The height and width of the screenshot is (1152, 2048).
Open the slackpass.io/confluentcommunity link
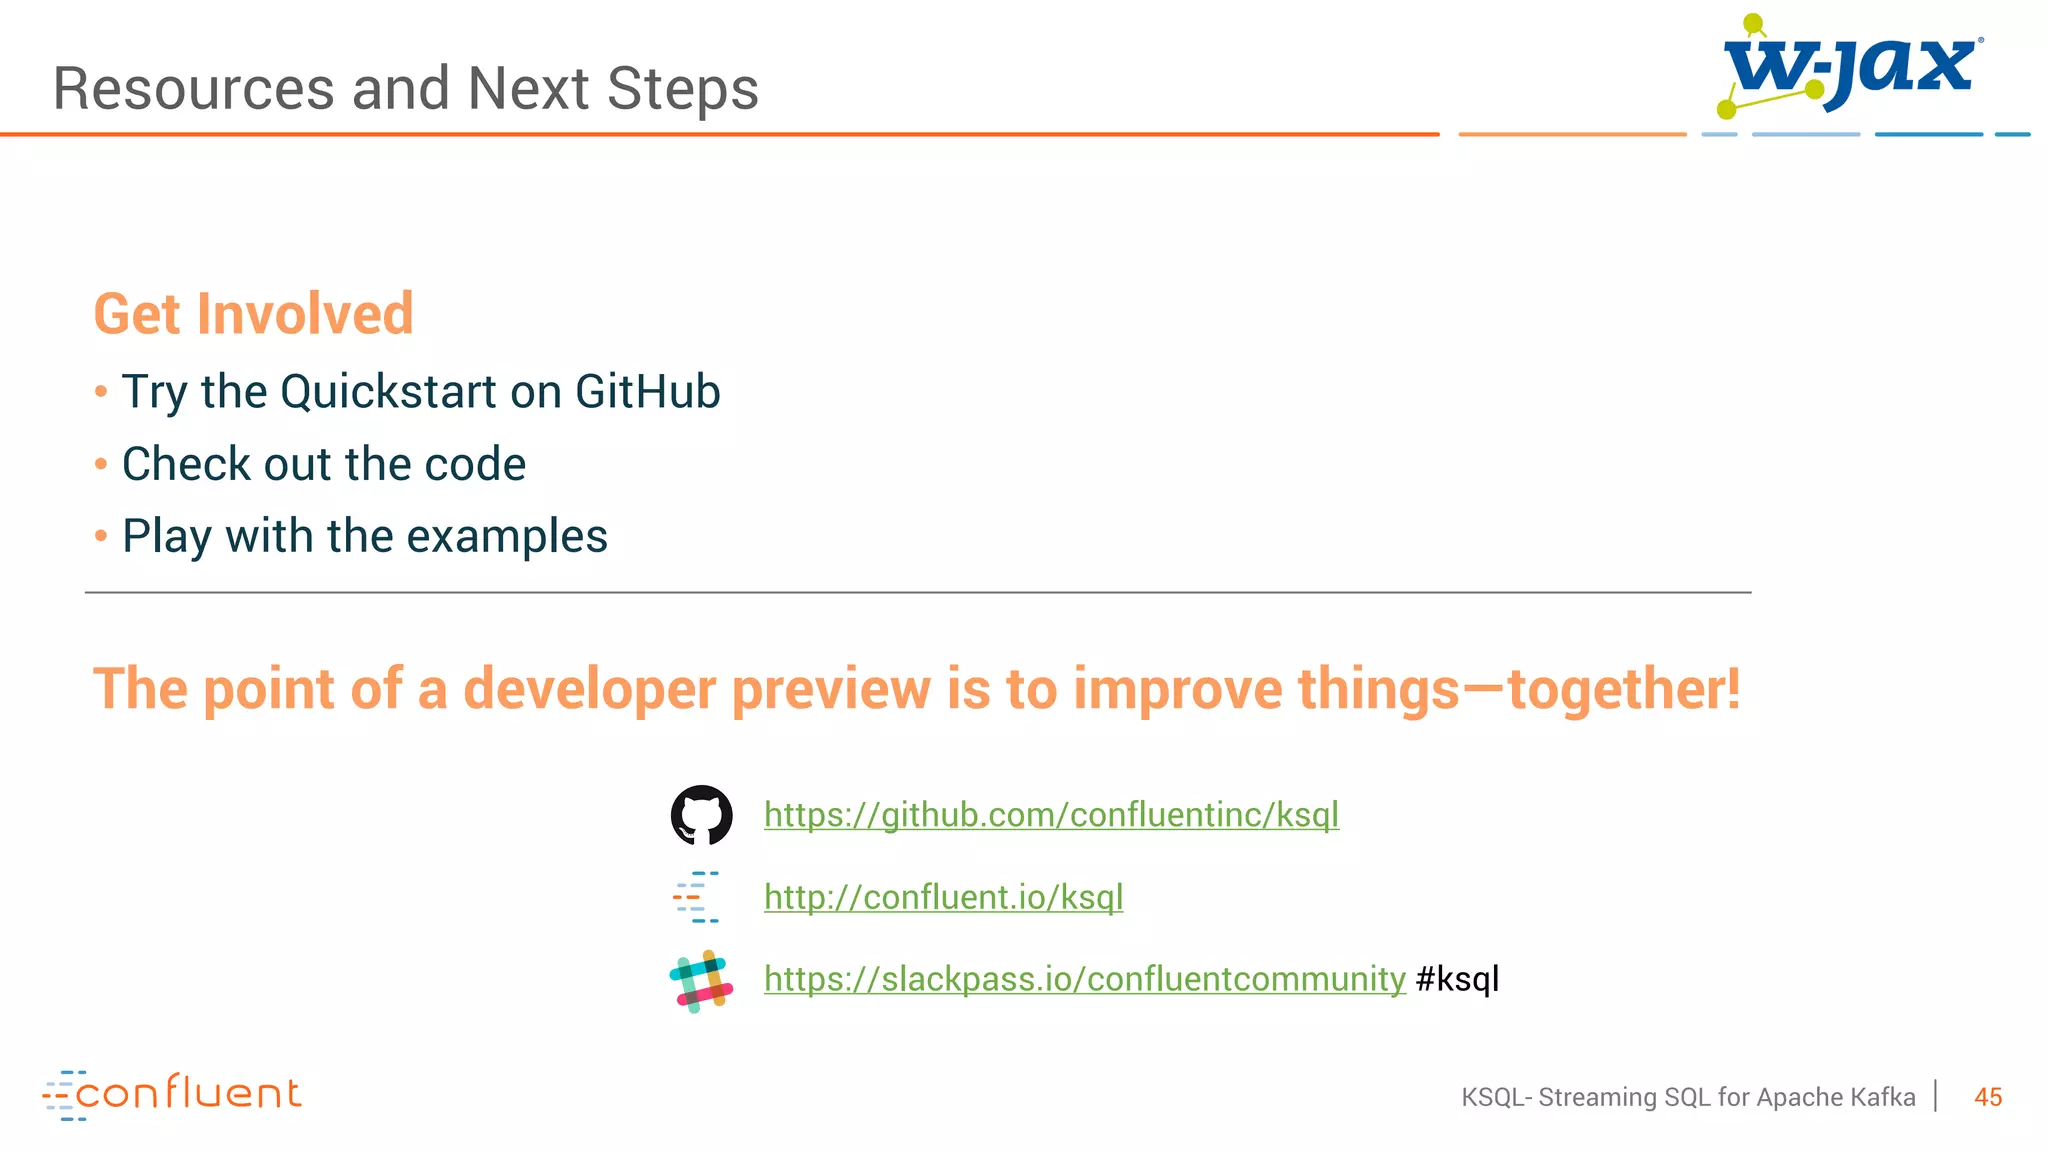coord(1085,979)
